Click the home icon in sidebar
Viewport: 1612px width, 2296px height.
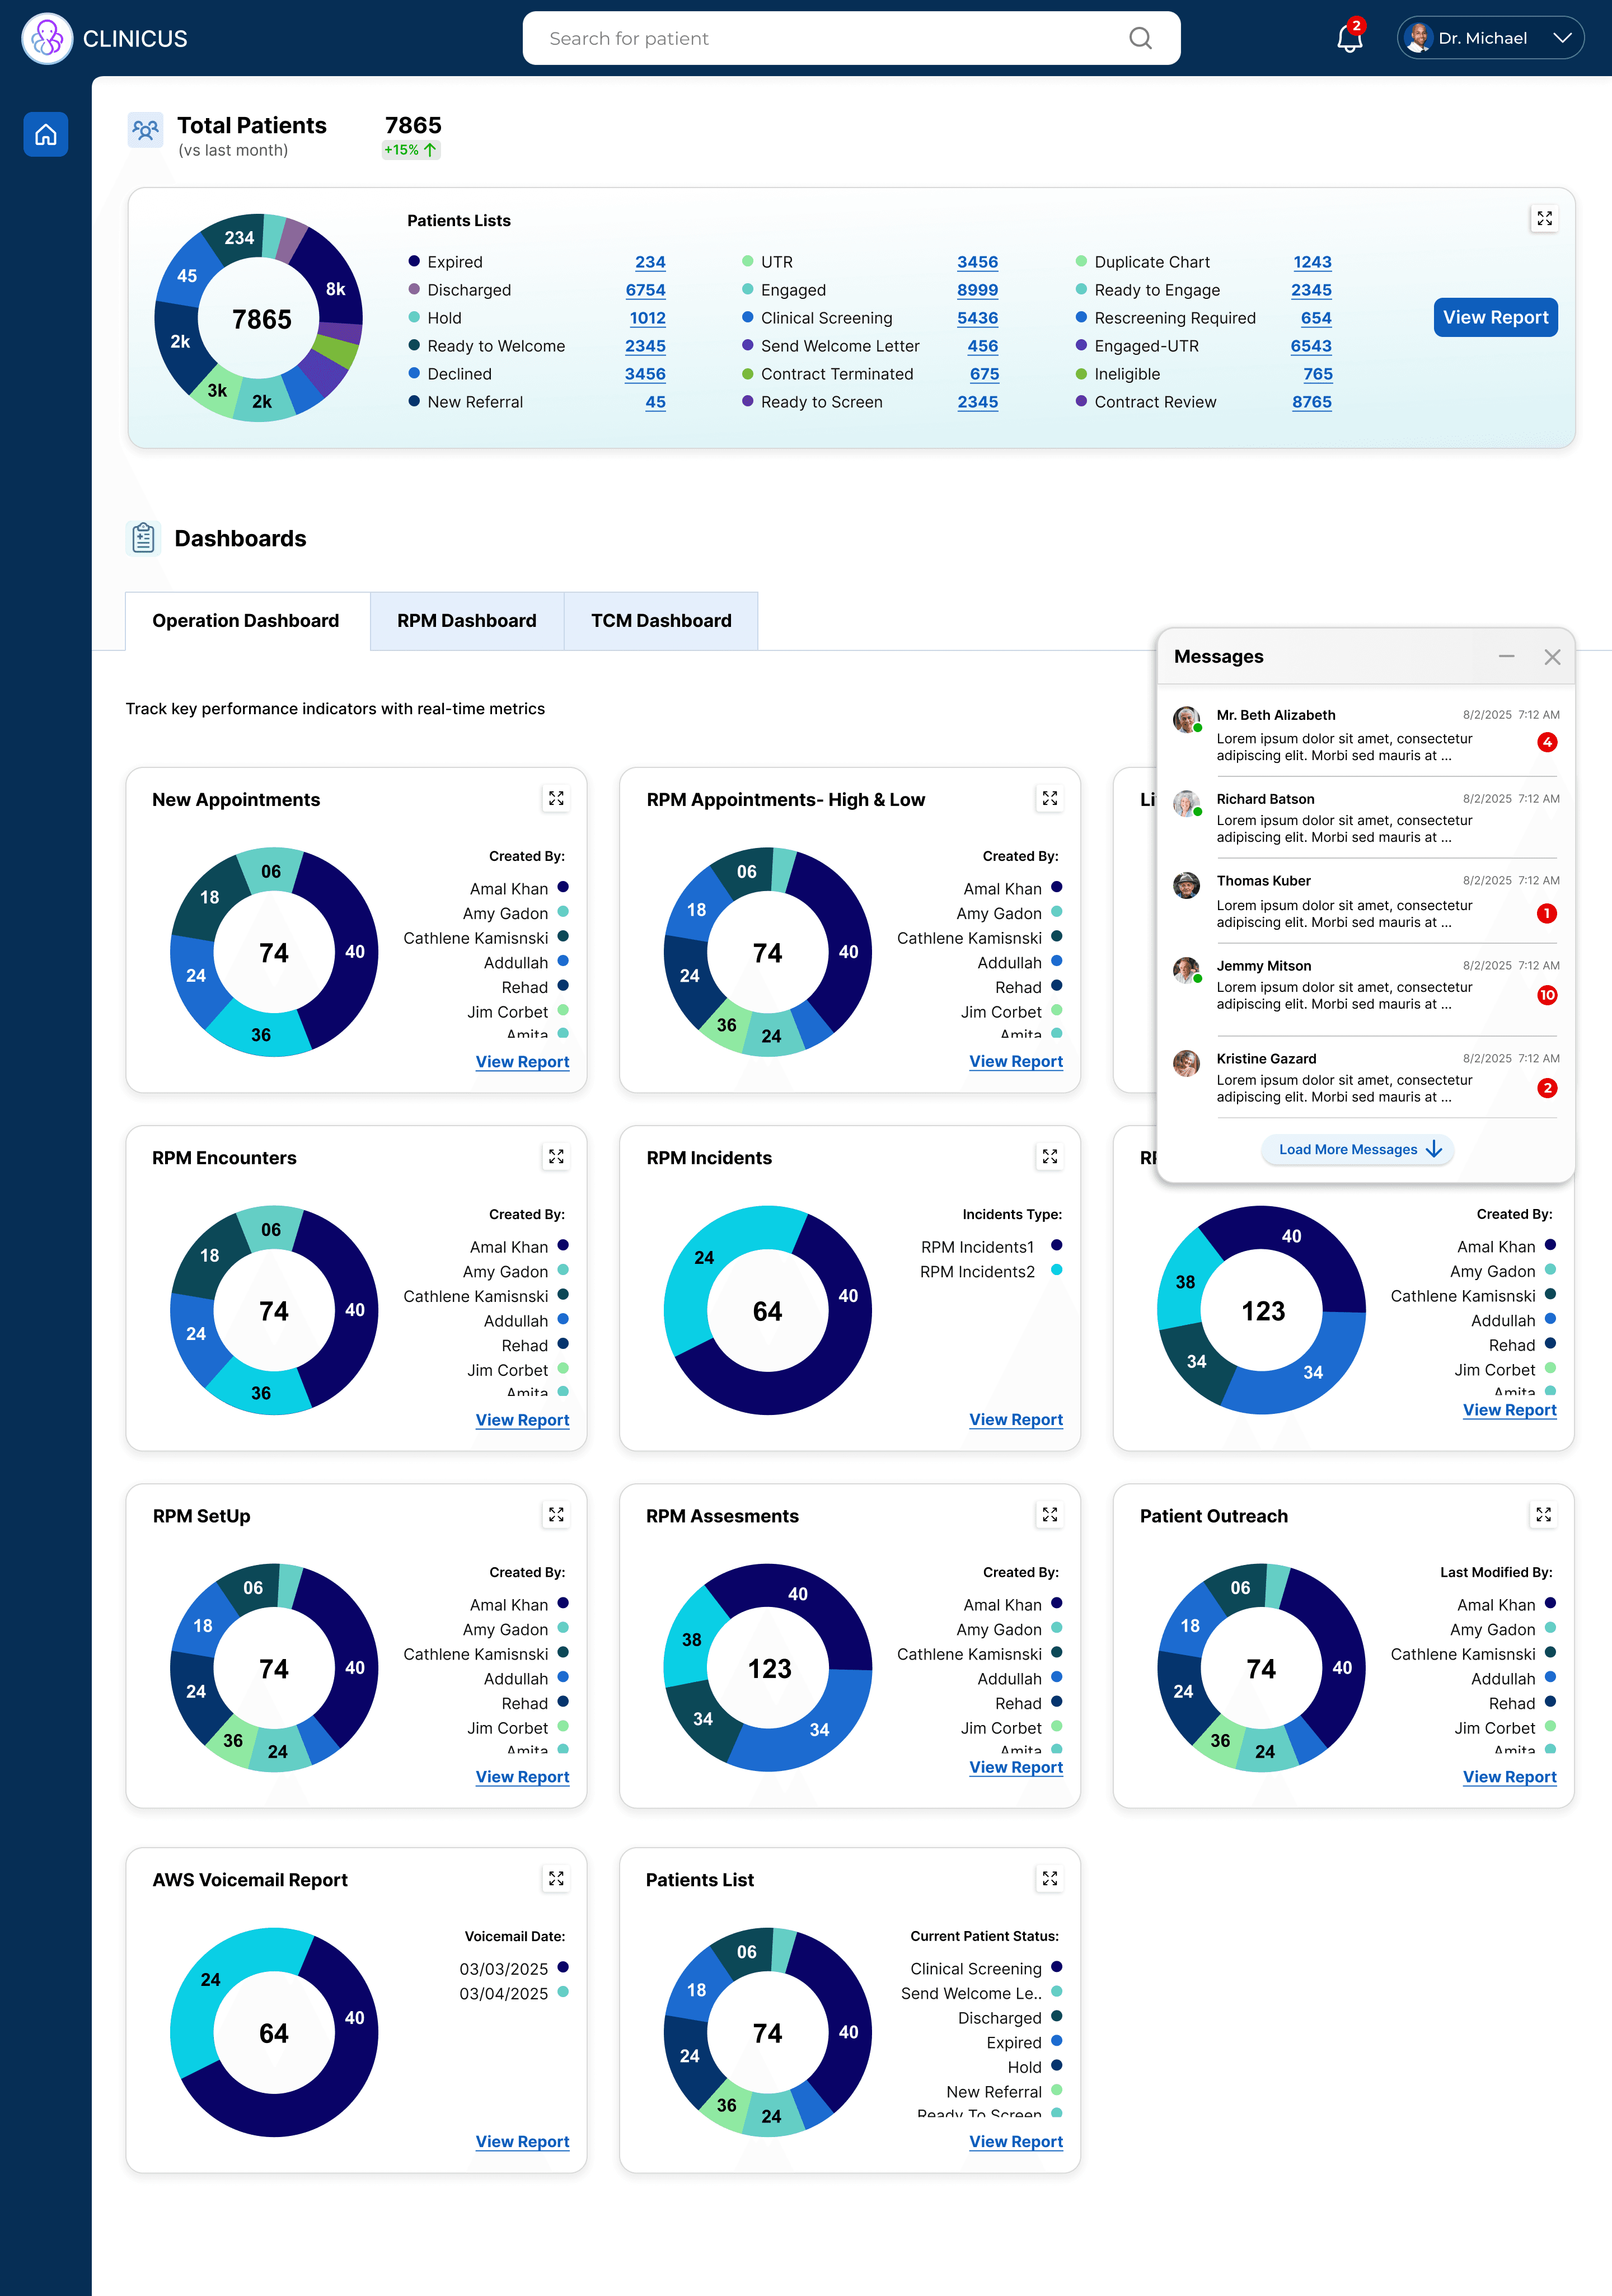pyautogui.click(x=46, y=135)
